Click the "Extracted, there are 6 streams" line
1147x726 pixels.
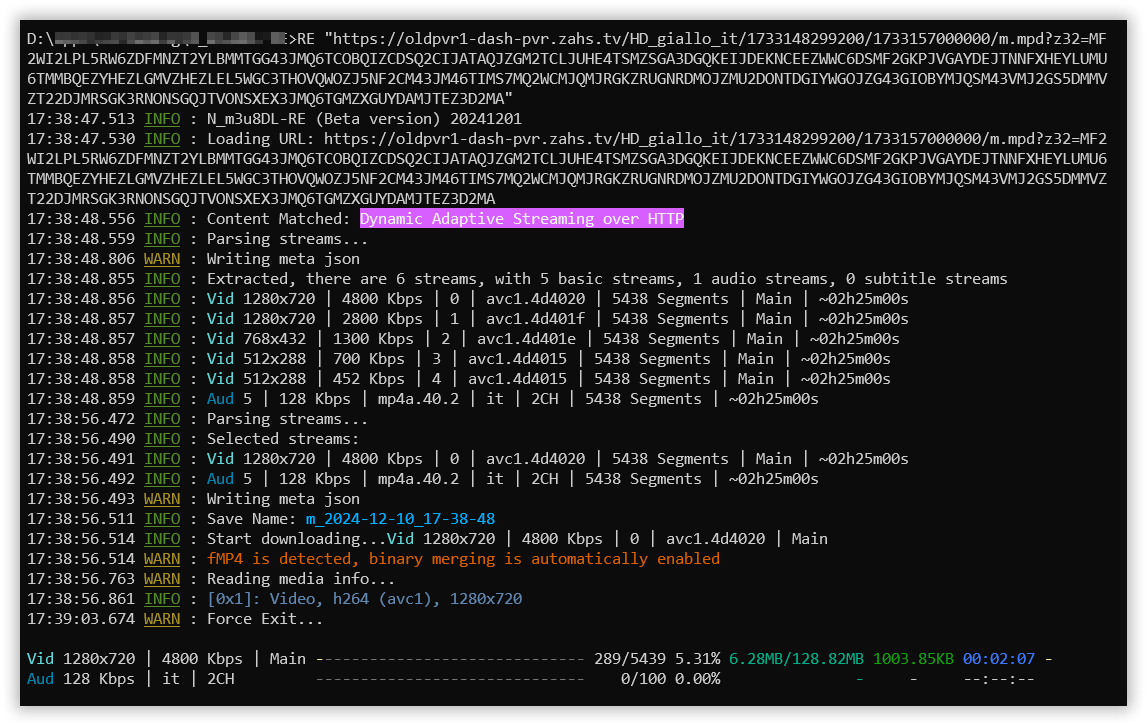coord(607,279)
